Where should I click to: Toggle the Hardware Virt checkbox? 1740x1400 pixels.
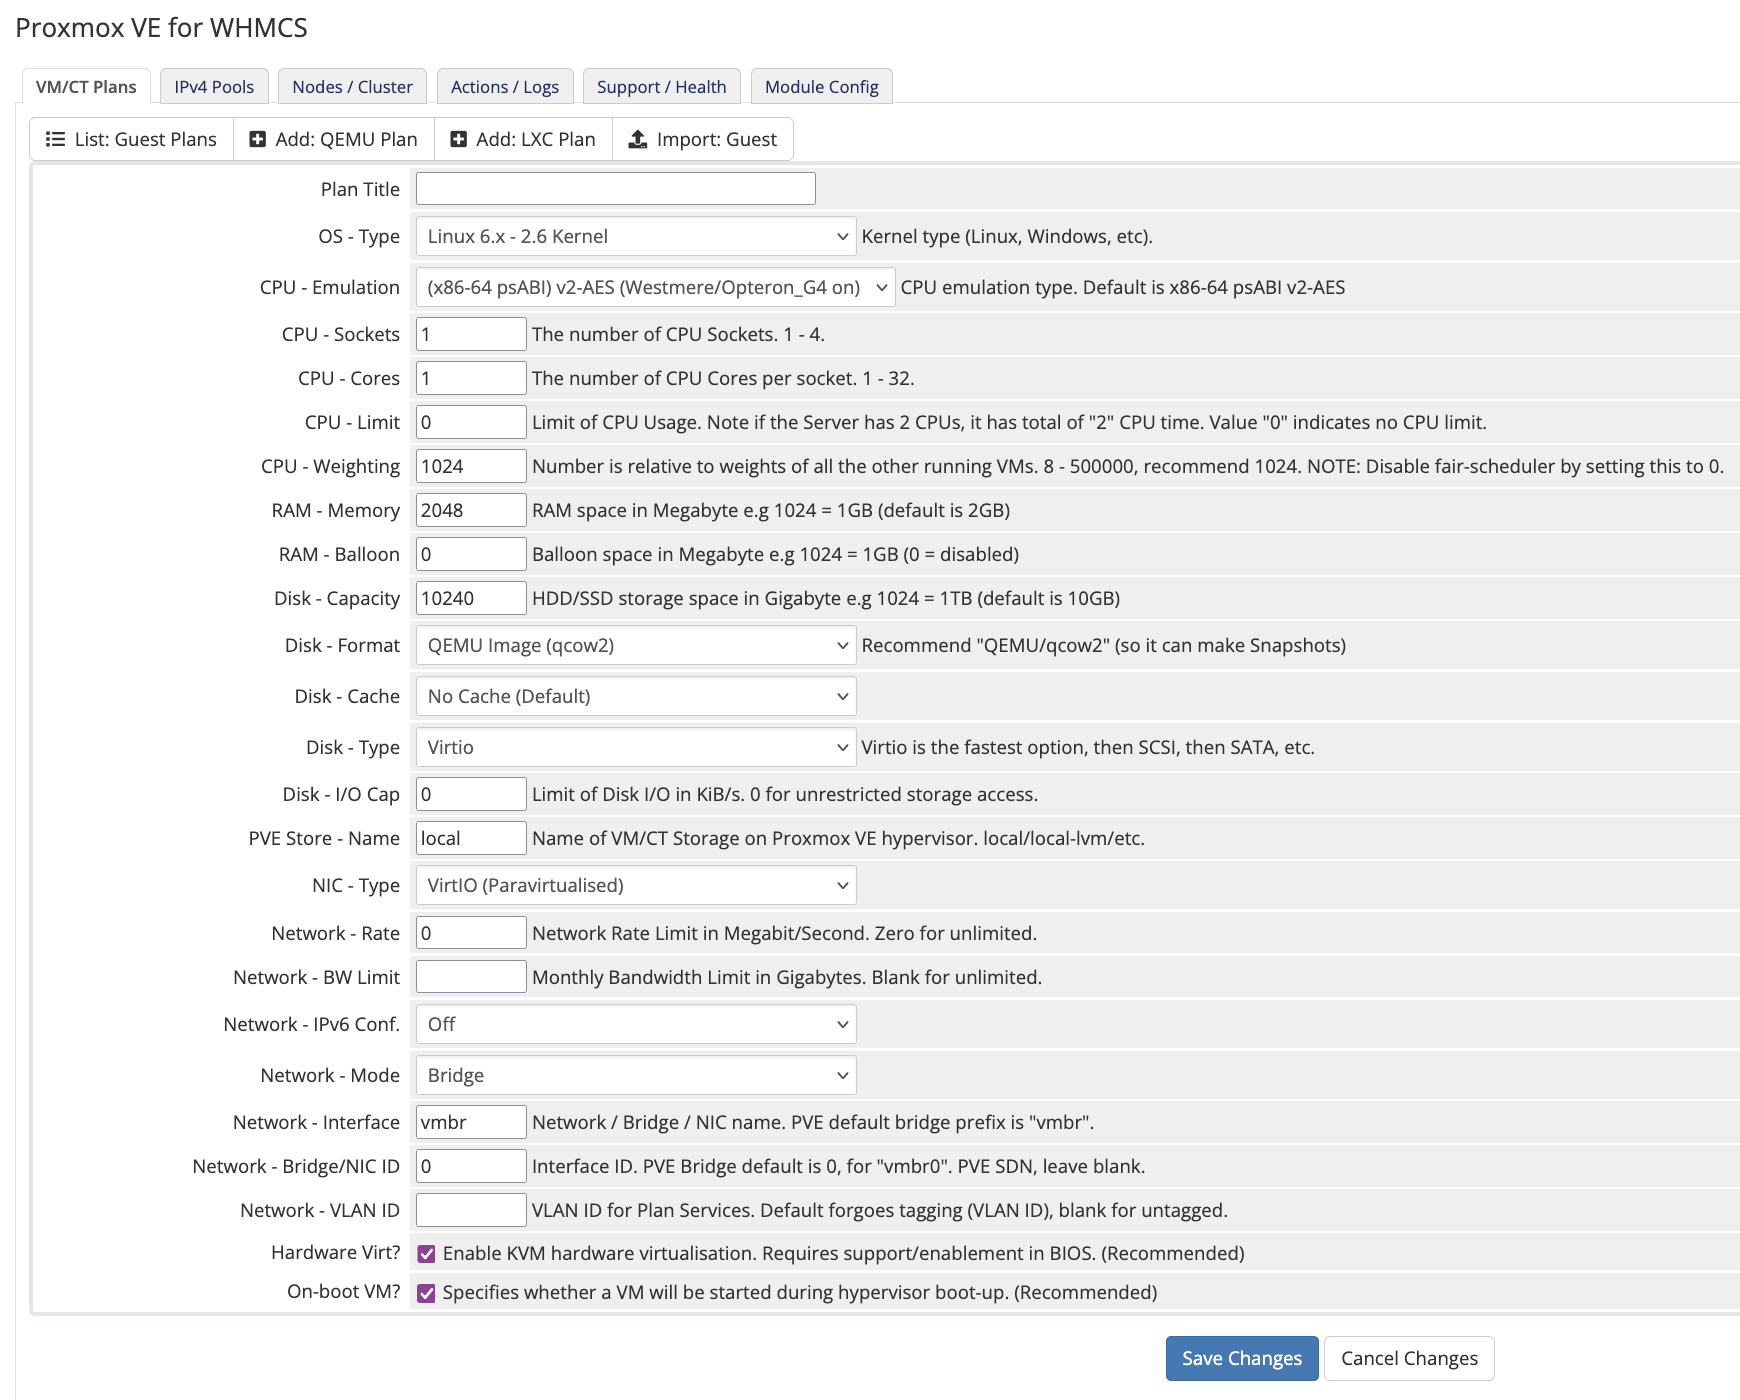(x=426, y=1254)
